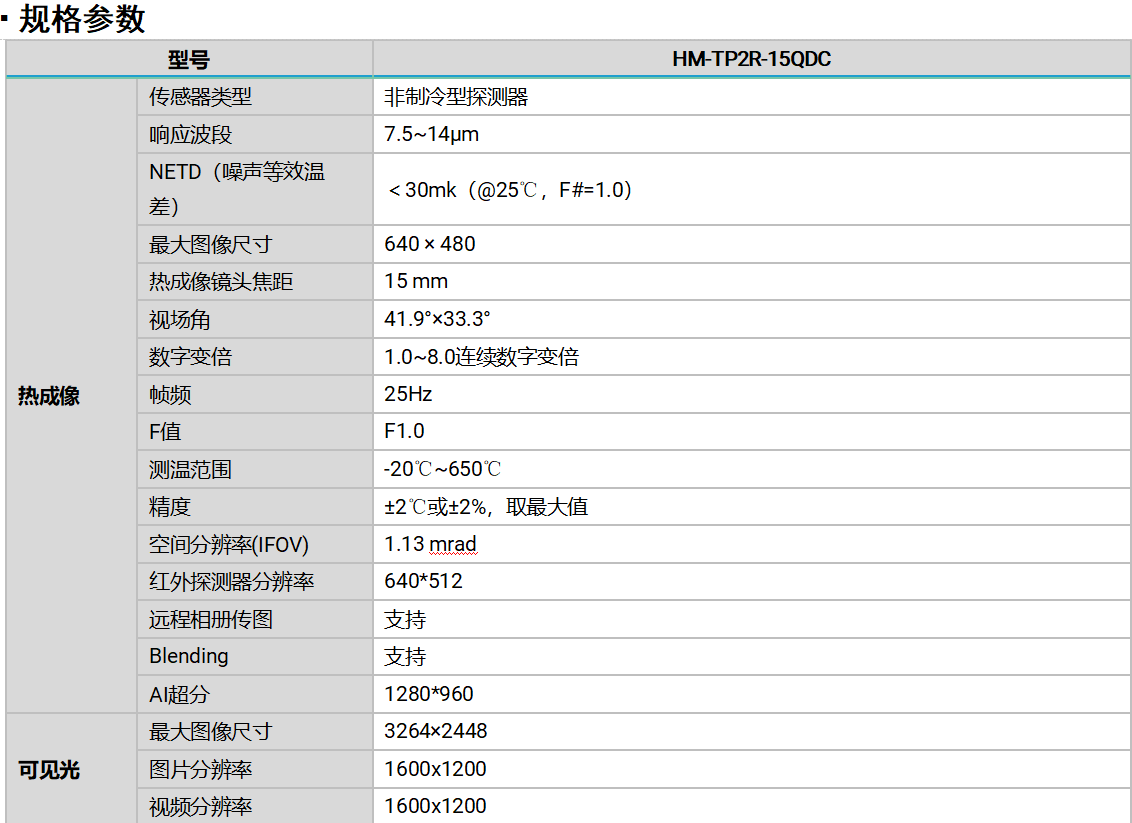Click the "视场角" label cell
1132x823 pixels.
click(255, 319)
